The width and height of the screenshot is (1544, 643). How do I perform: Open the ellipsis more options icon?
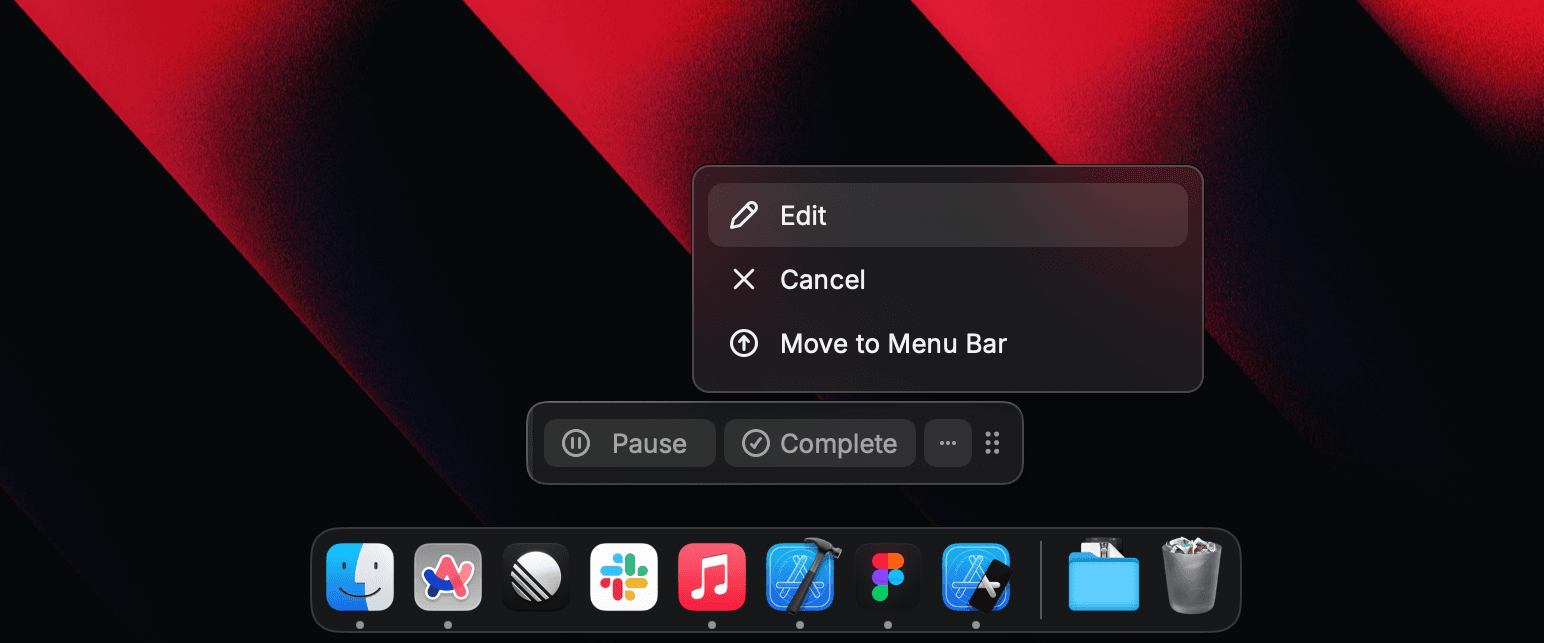[946, 443]
